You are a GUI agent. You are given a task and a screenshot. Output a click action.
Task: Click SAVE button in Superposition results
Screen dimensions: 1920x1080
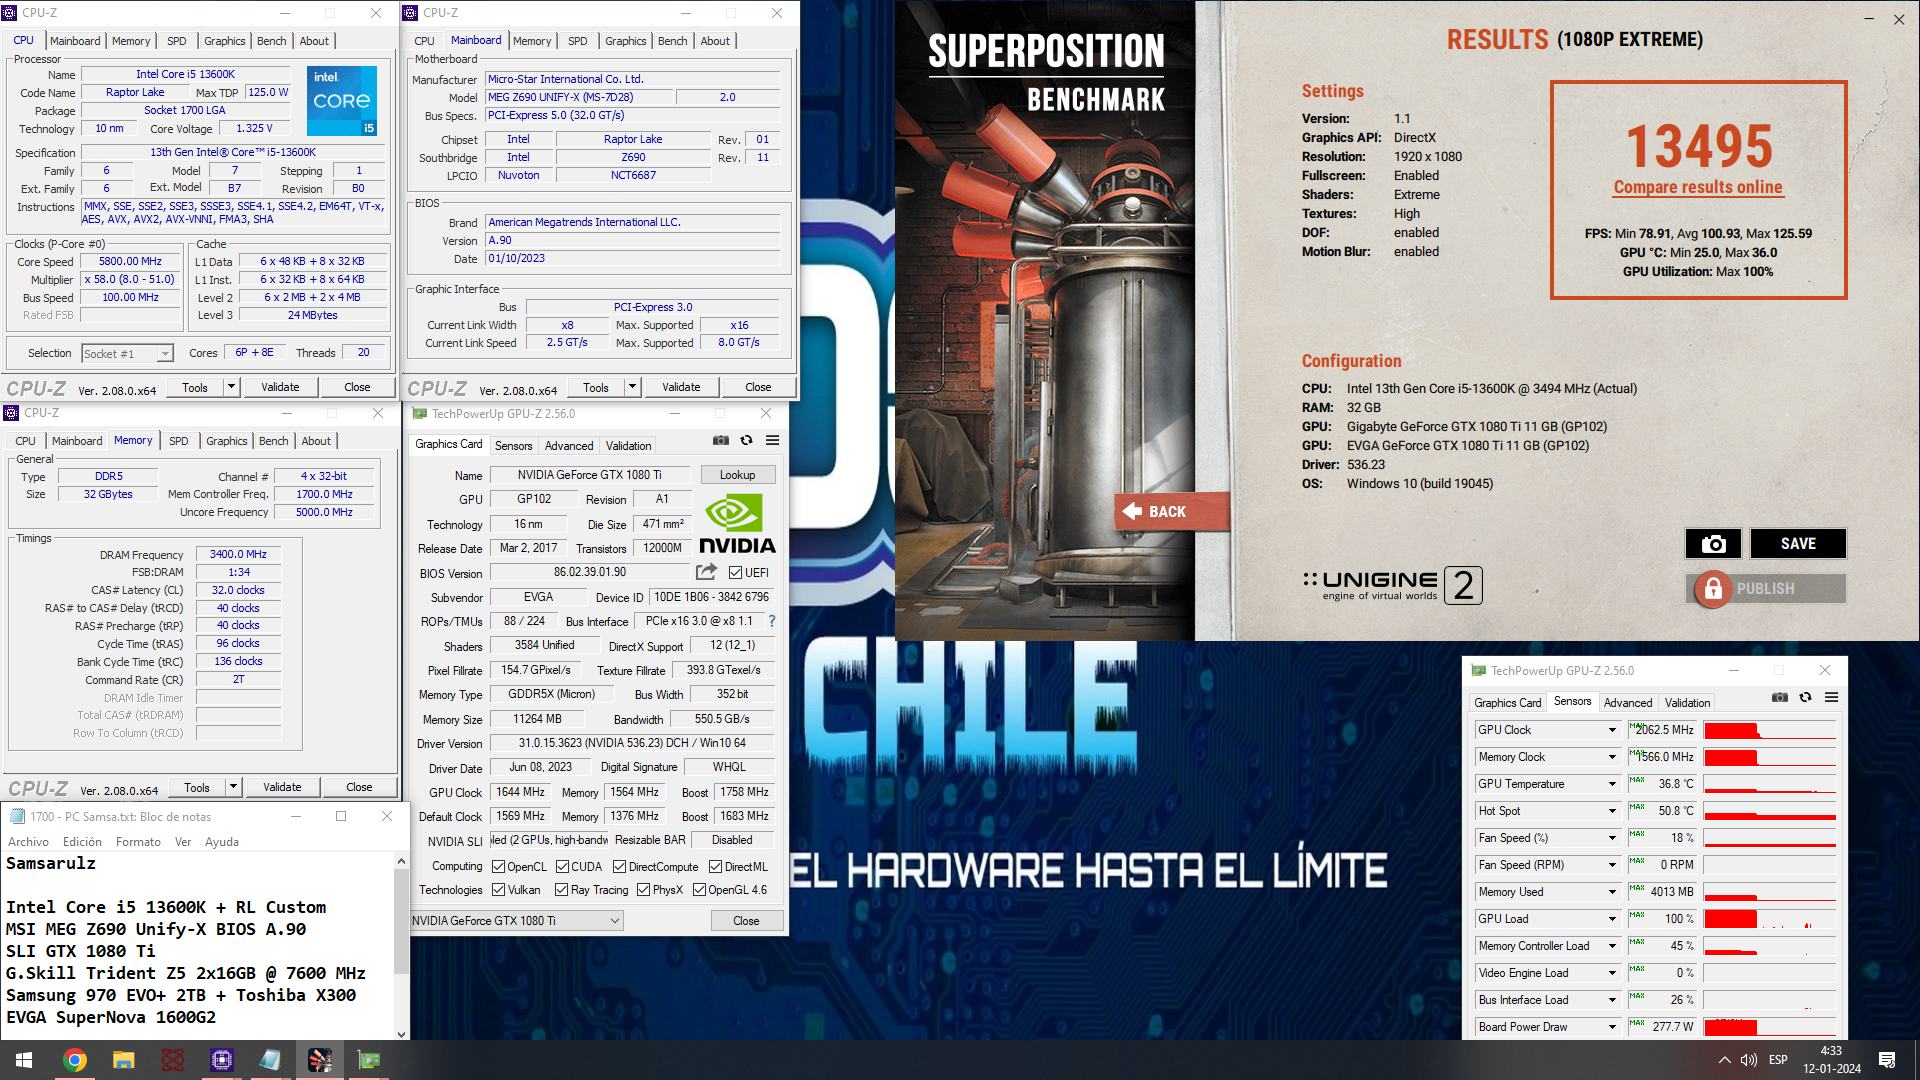(1797, 543)
